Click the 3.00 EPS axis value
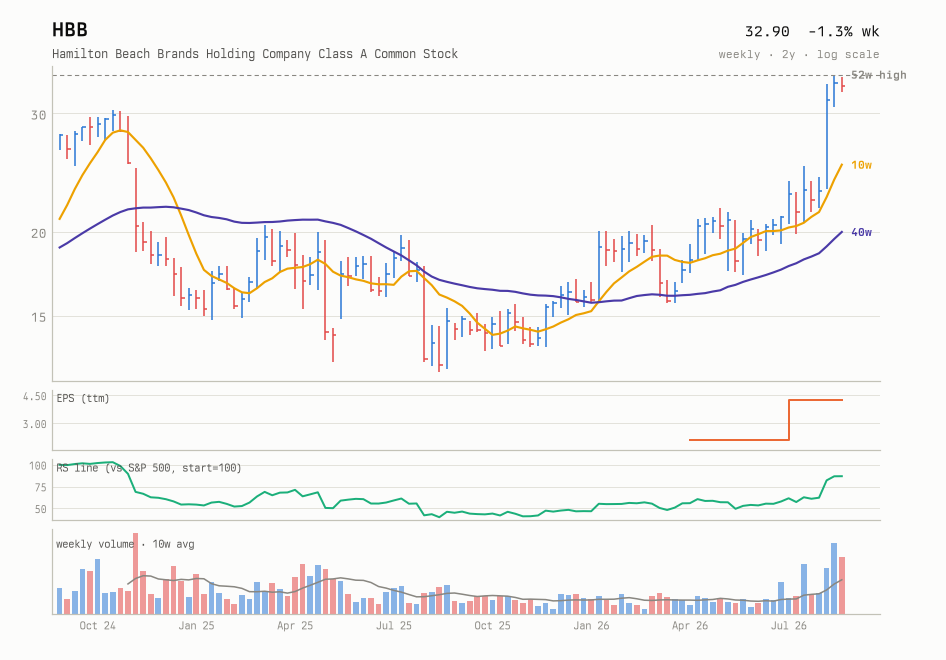The width and height of the screenshot is (946, 660). click(x=34, y=424)
